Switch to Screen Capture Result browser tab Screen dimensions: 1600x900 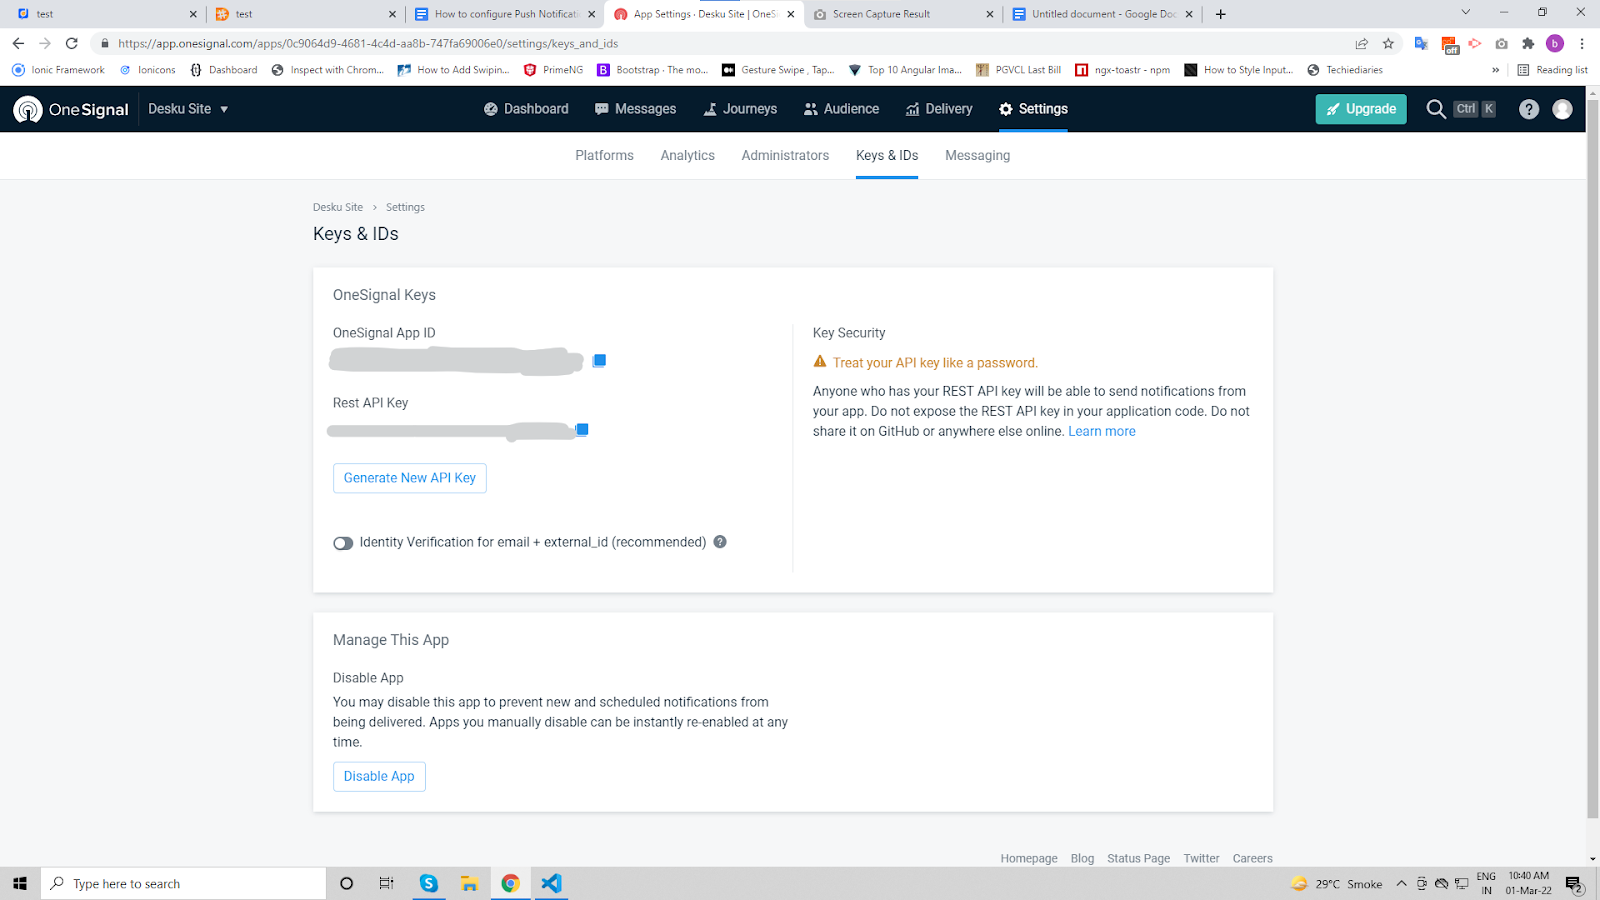click(x=903, y=14)
